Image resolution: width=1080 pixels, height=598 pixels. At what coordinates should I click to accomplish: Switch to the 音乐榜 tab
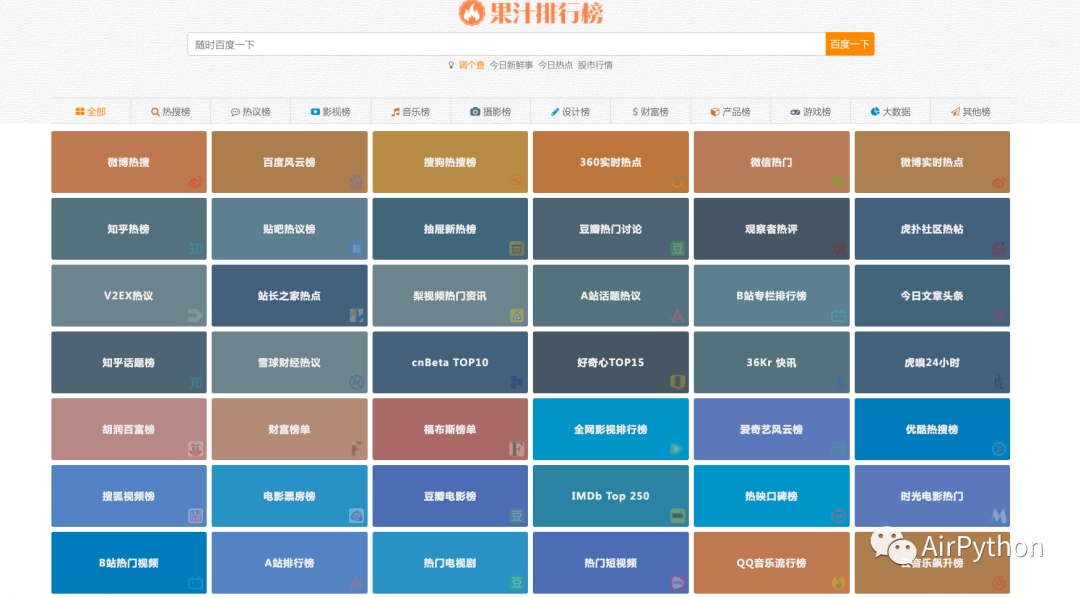(x=411, y=112)
